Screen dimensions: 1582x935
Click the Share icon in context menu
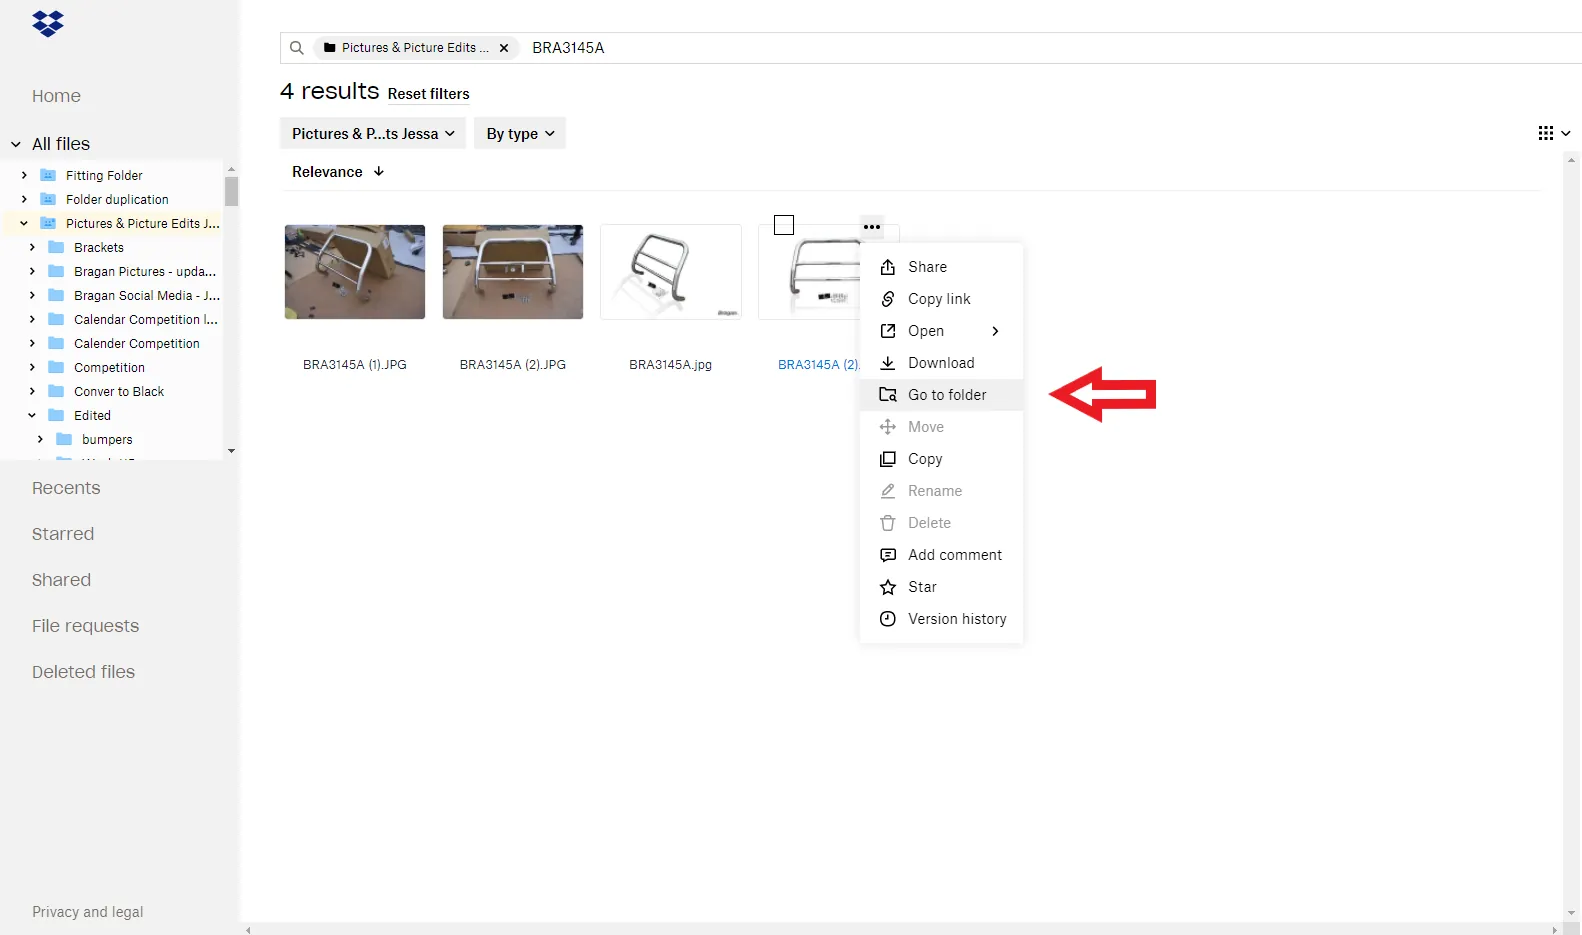(x=888, y=267)
